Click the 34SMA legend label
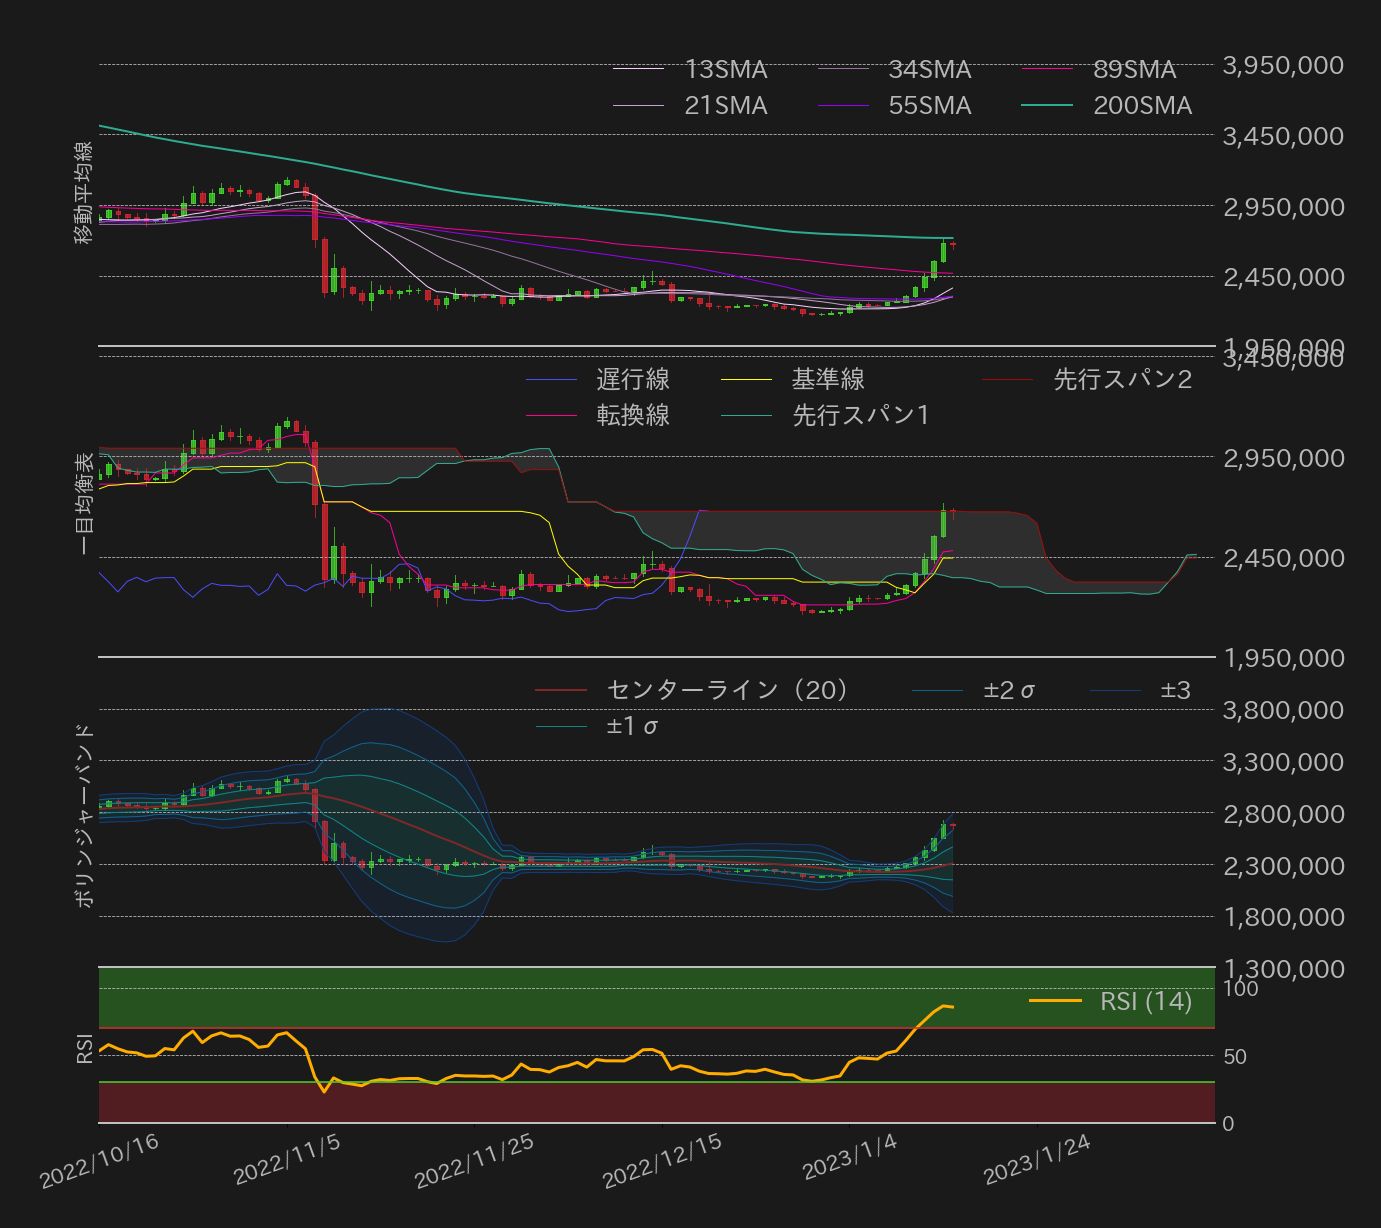This screenshot has height=1228, width=1381. (929, 70)
